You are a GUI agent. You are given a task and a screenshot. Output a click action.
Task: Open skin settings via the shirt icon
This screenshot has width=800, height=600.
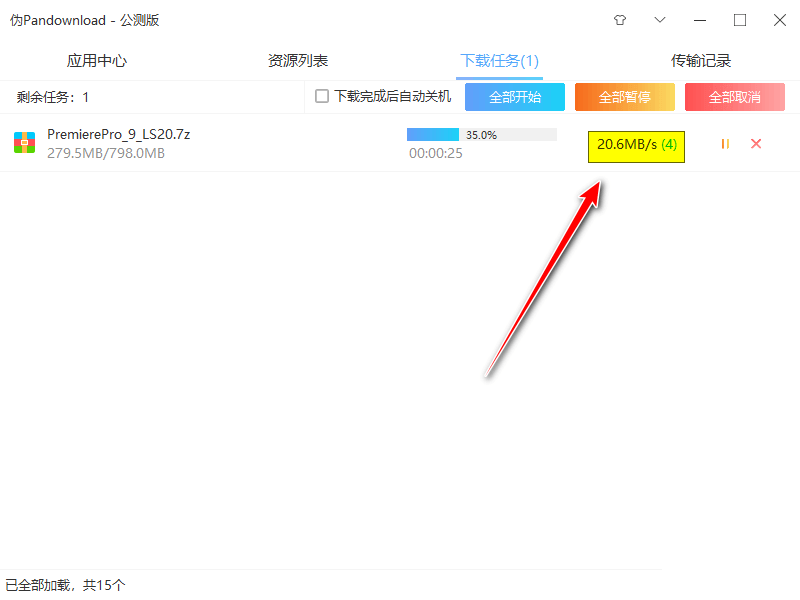click(x=619, y=20)
